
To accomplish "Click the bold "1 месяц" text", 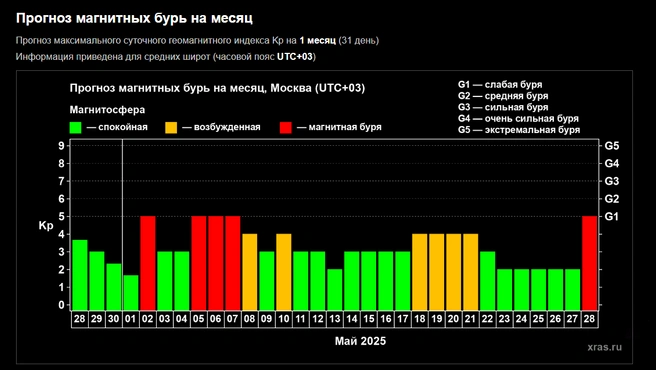I will click(x=318, y=41).
